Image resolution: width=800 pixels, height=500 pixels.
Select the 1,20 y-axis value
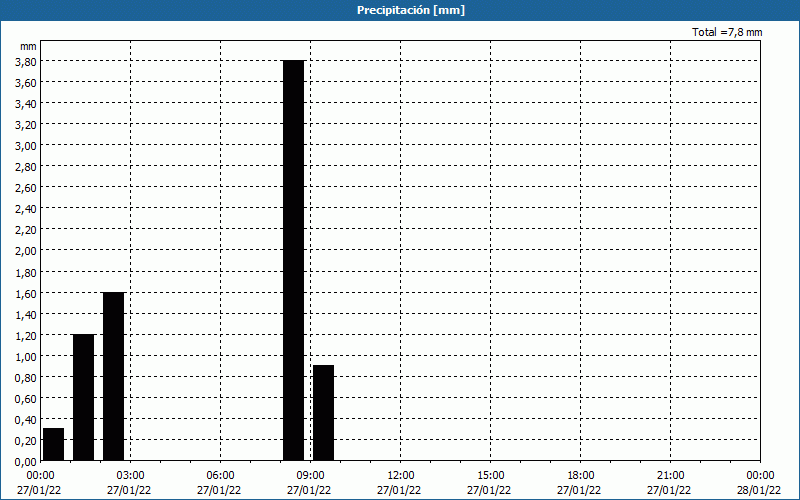click(x=26, y=335)
